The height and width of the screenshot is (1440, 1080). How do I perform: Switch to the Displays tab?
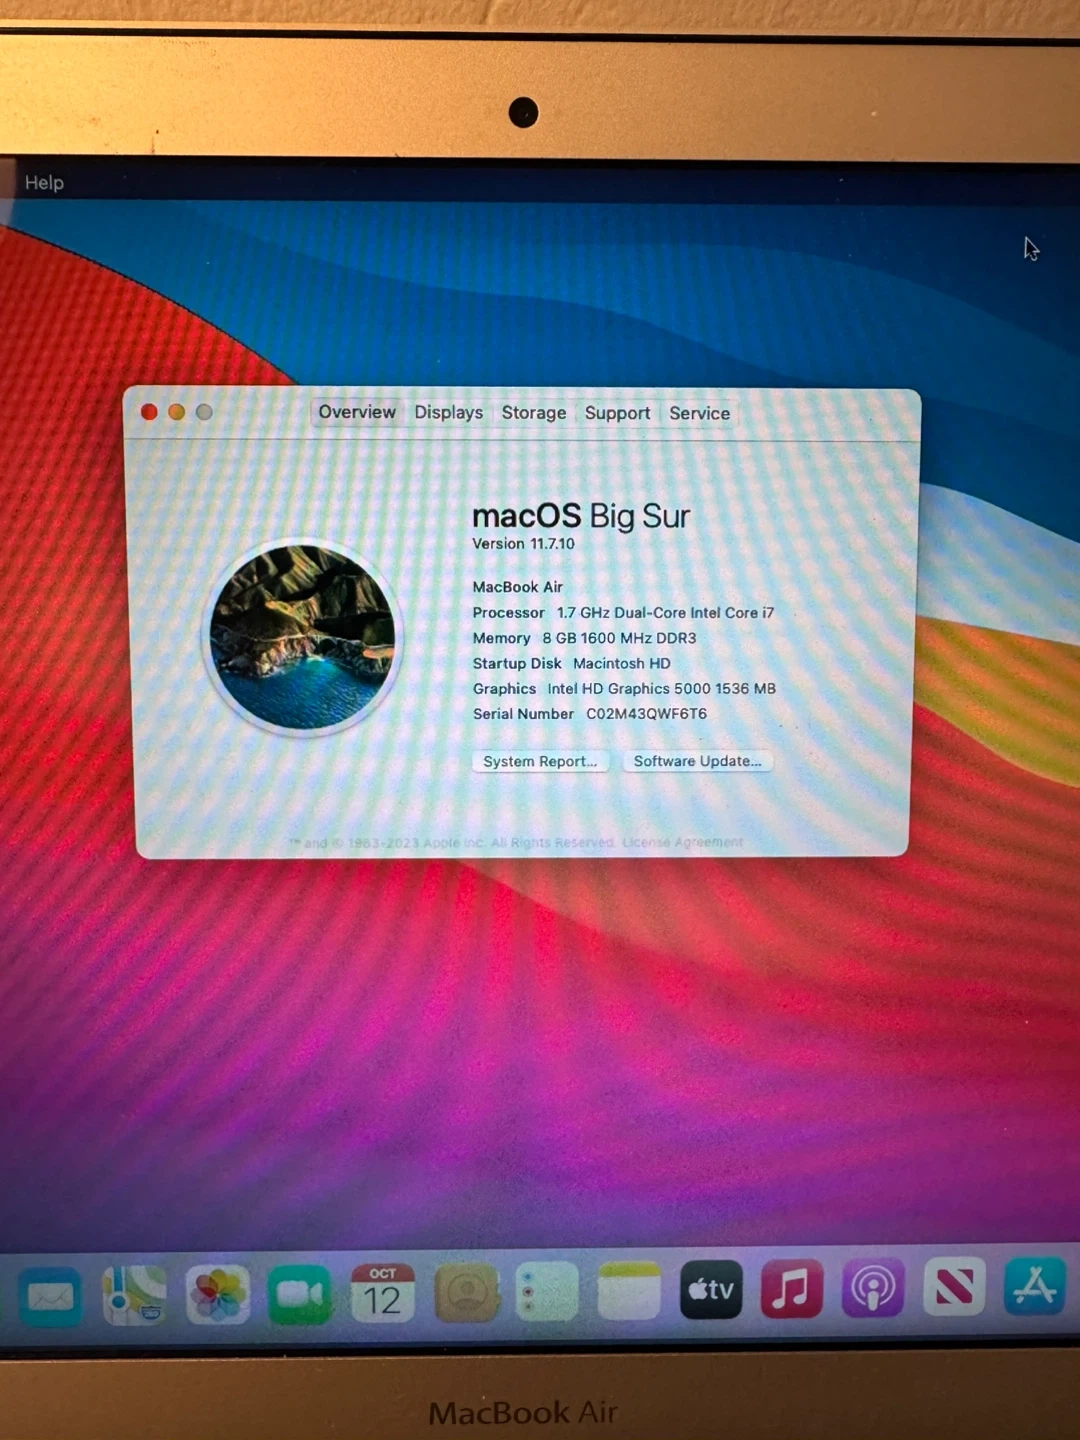pos(448,413)
